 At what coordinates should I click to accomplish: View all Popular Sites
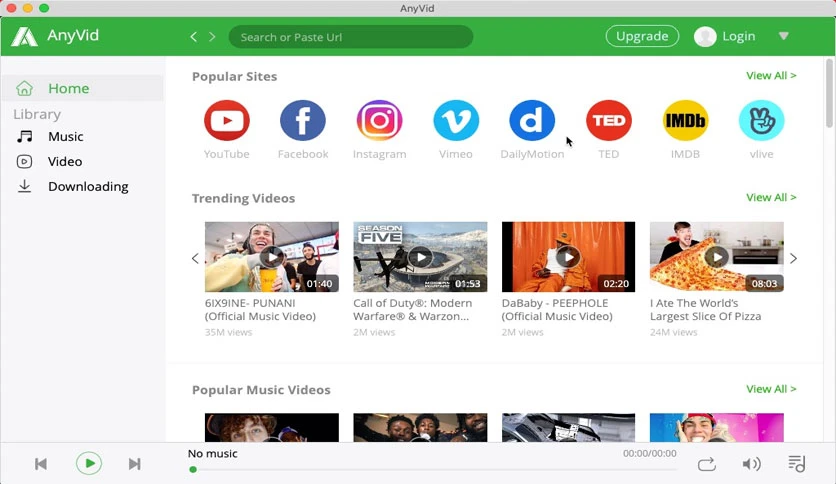click(771, 76)
